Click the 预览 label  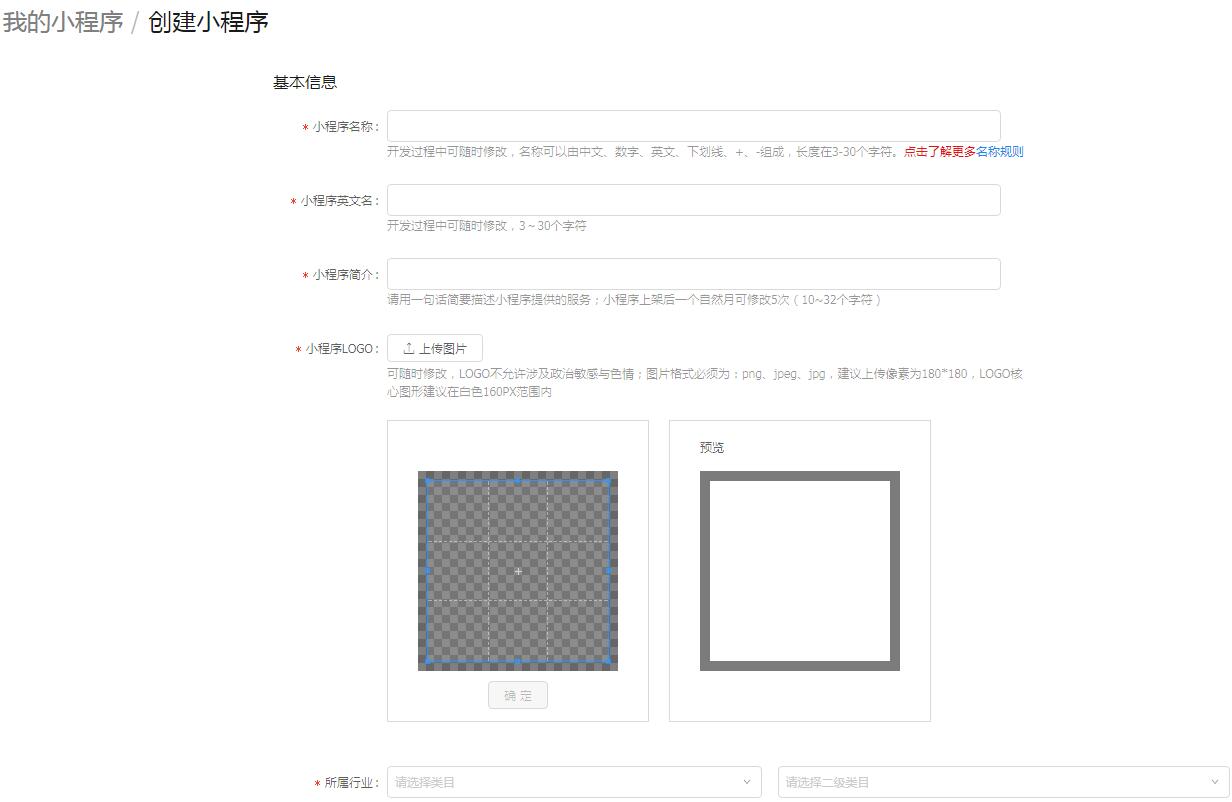point(712,448)
